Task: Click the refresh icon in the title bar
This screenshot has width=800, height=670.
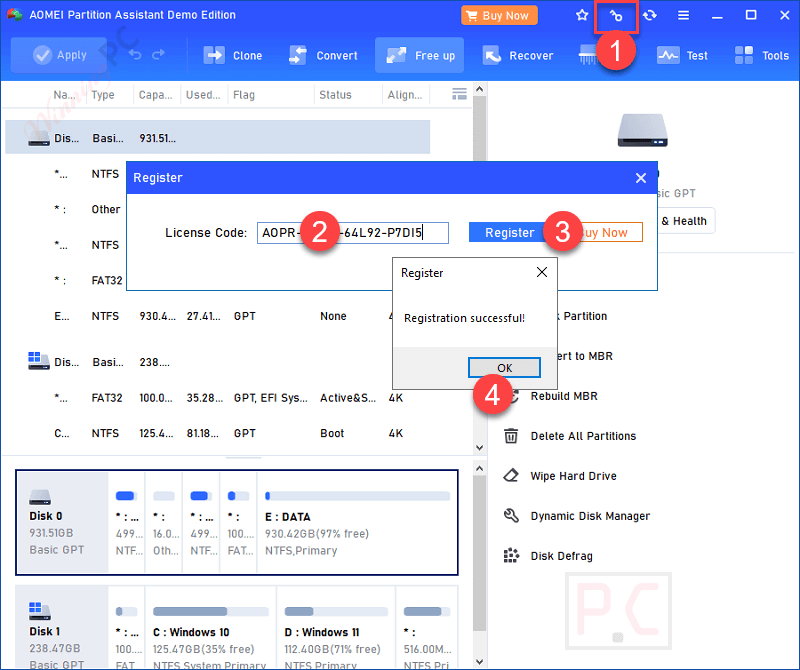Action: point(648,15)
